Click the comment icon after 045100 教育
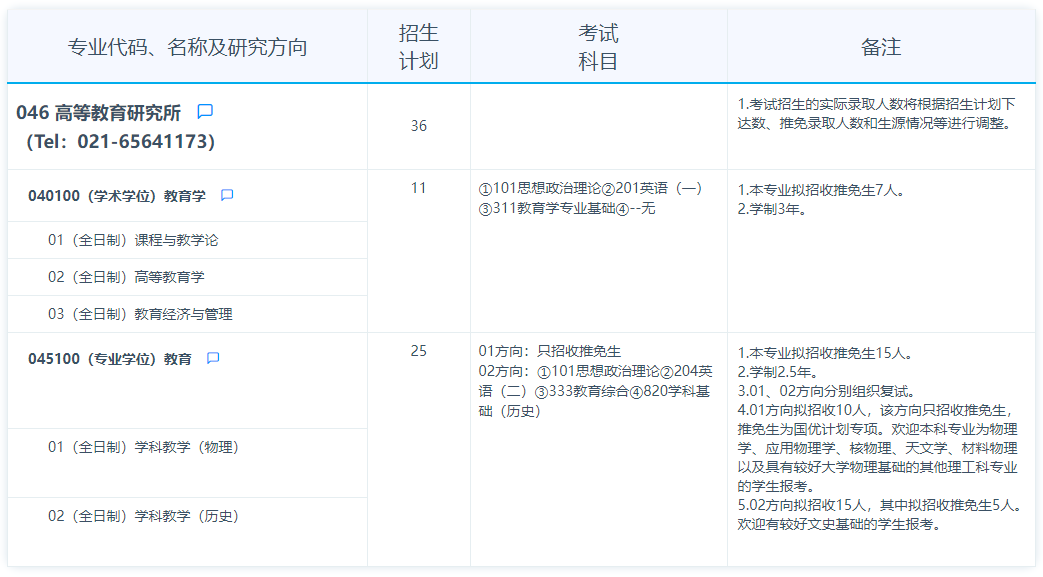This screenshot has height=577, width=1043. click(213, 359)
